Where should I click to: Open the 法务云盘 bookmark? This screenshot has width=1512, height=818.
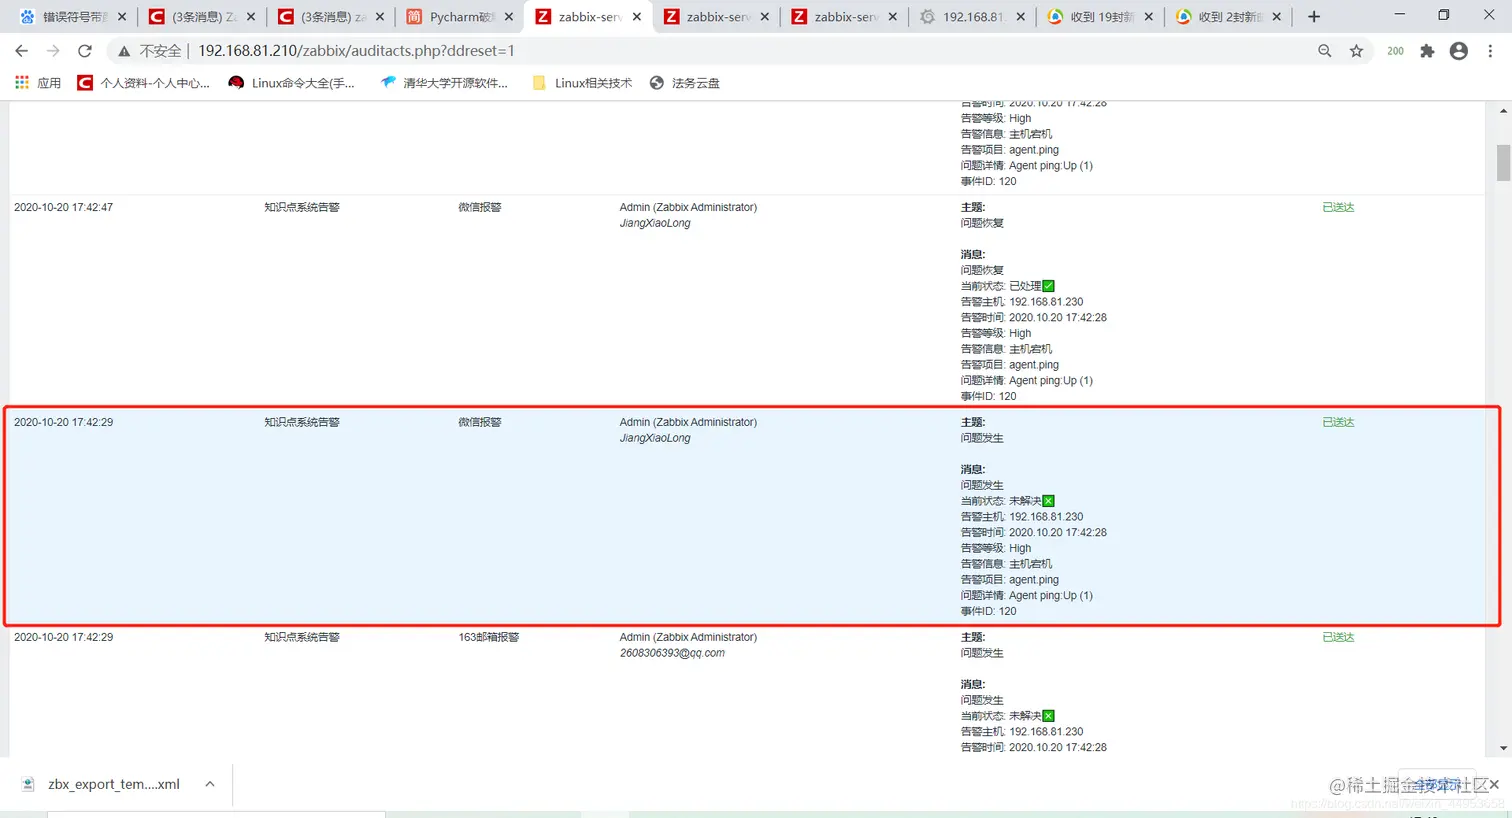684,83
